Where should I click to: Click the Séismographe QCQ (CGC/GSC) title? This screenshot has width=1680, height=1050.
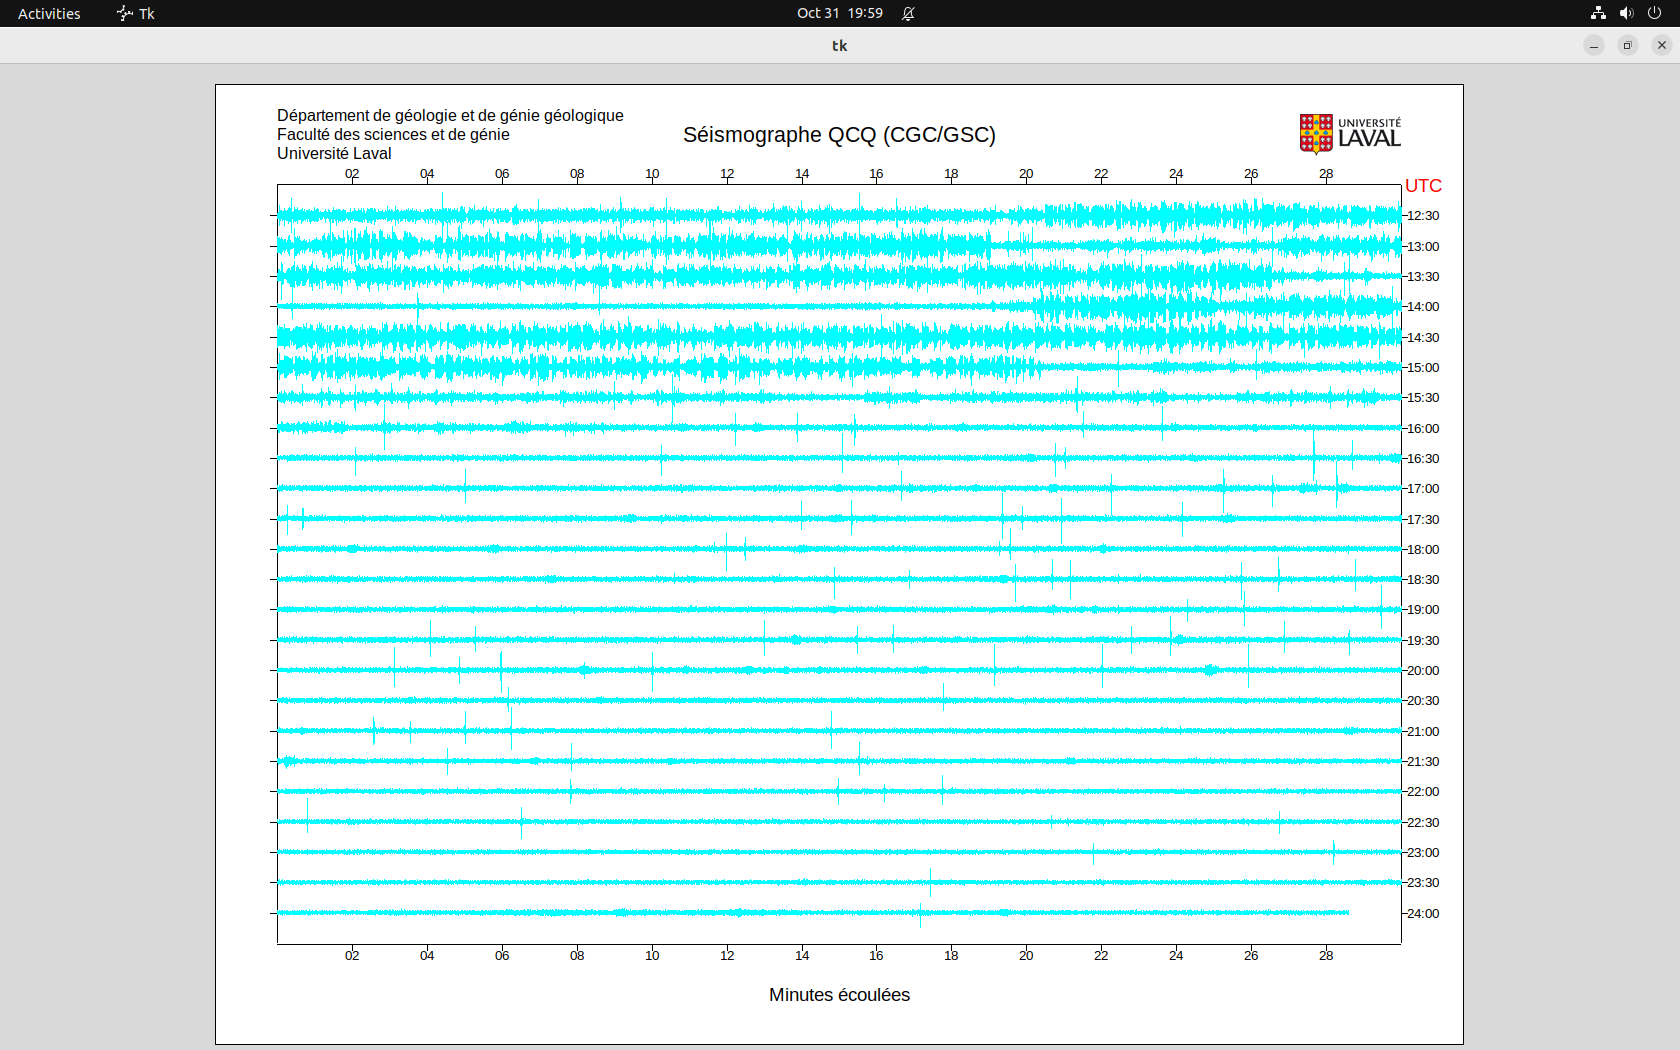pyautogui.click(x=839, y=135)
